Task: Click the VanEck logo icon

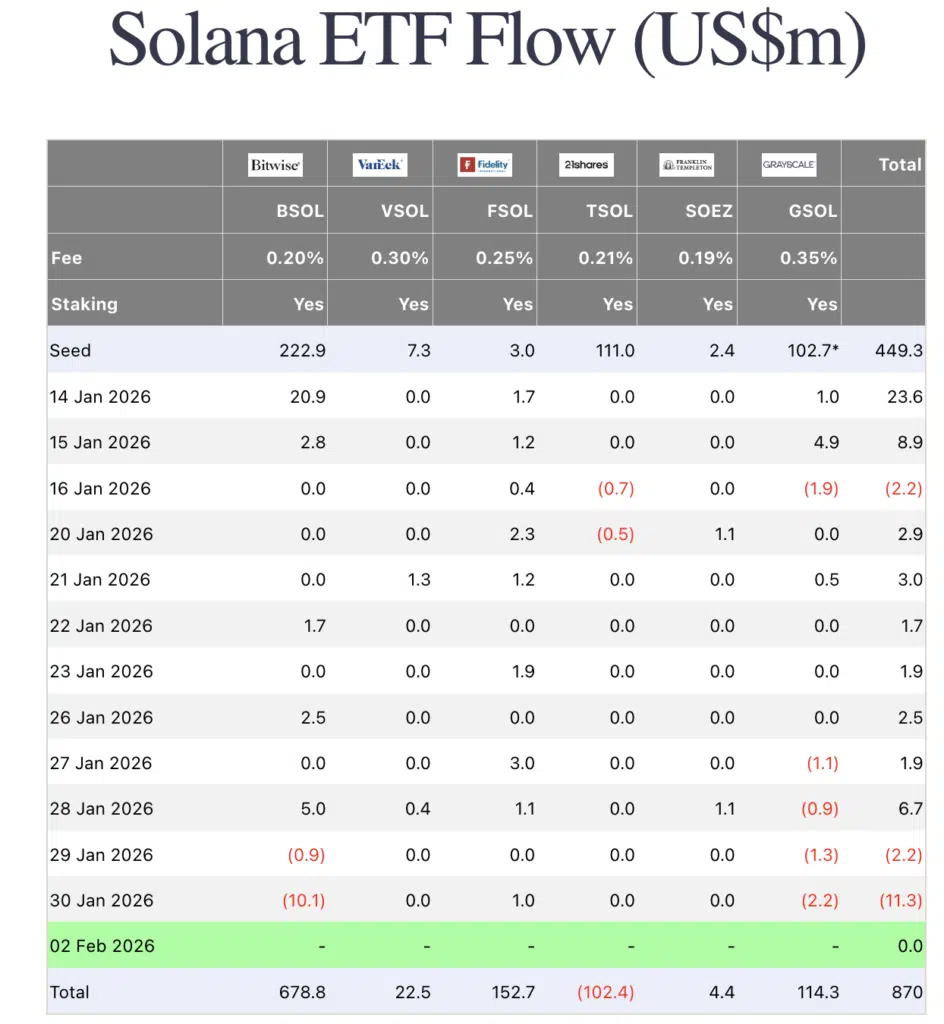Action: pos(379,165)
